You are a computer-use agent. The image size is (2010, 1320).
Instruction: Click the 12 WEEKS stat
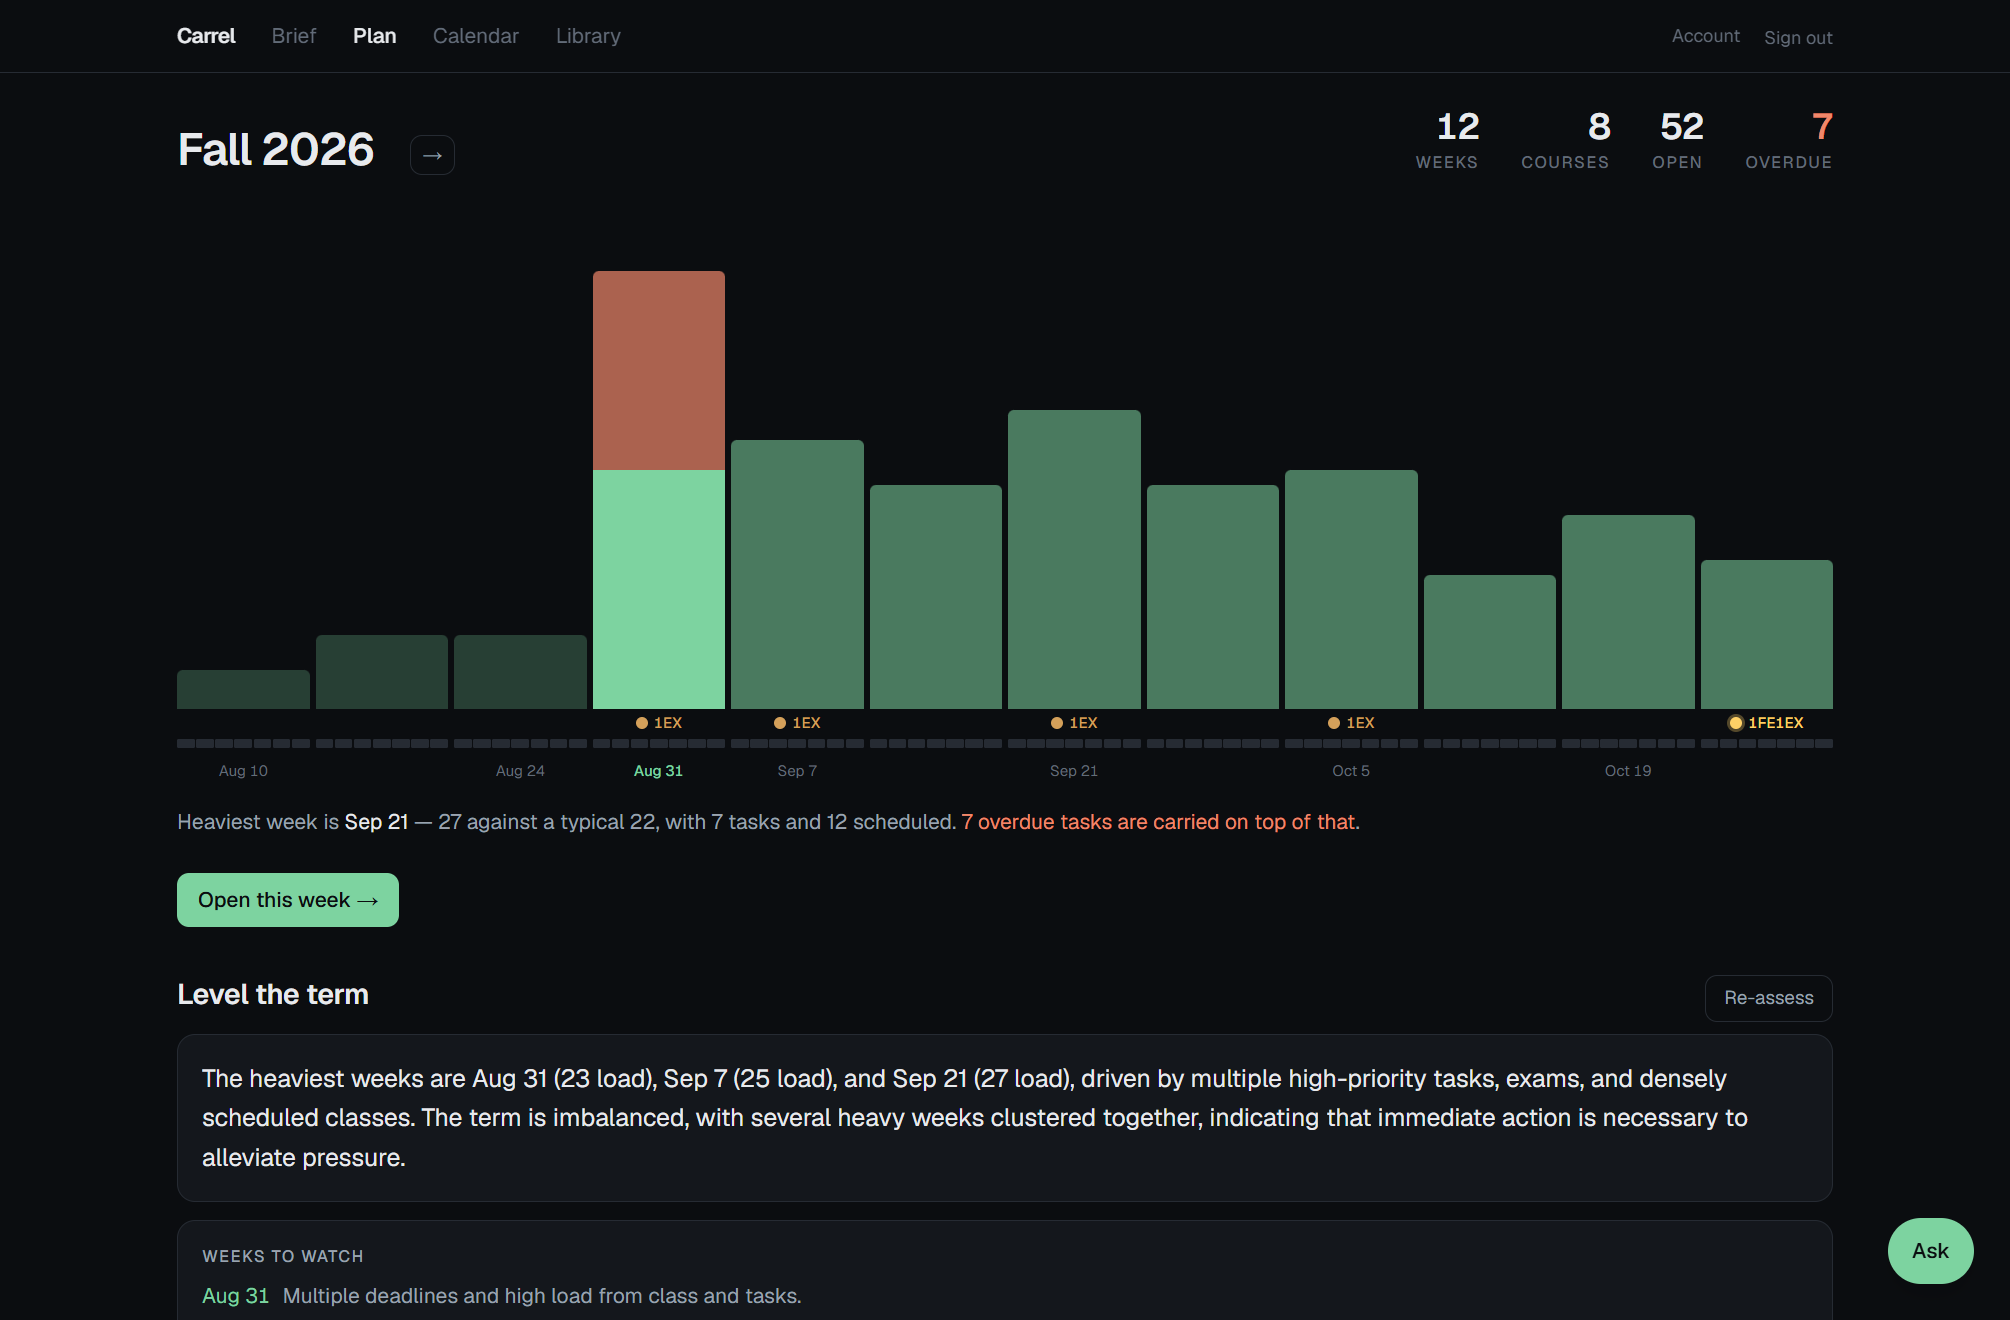[1447, 140]
